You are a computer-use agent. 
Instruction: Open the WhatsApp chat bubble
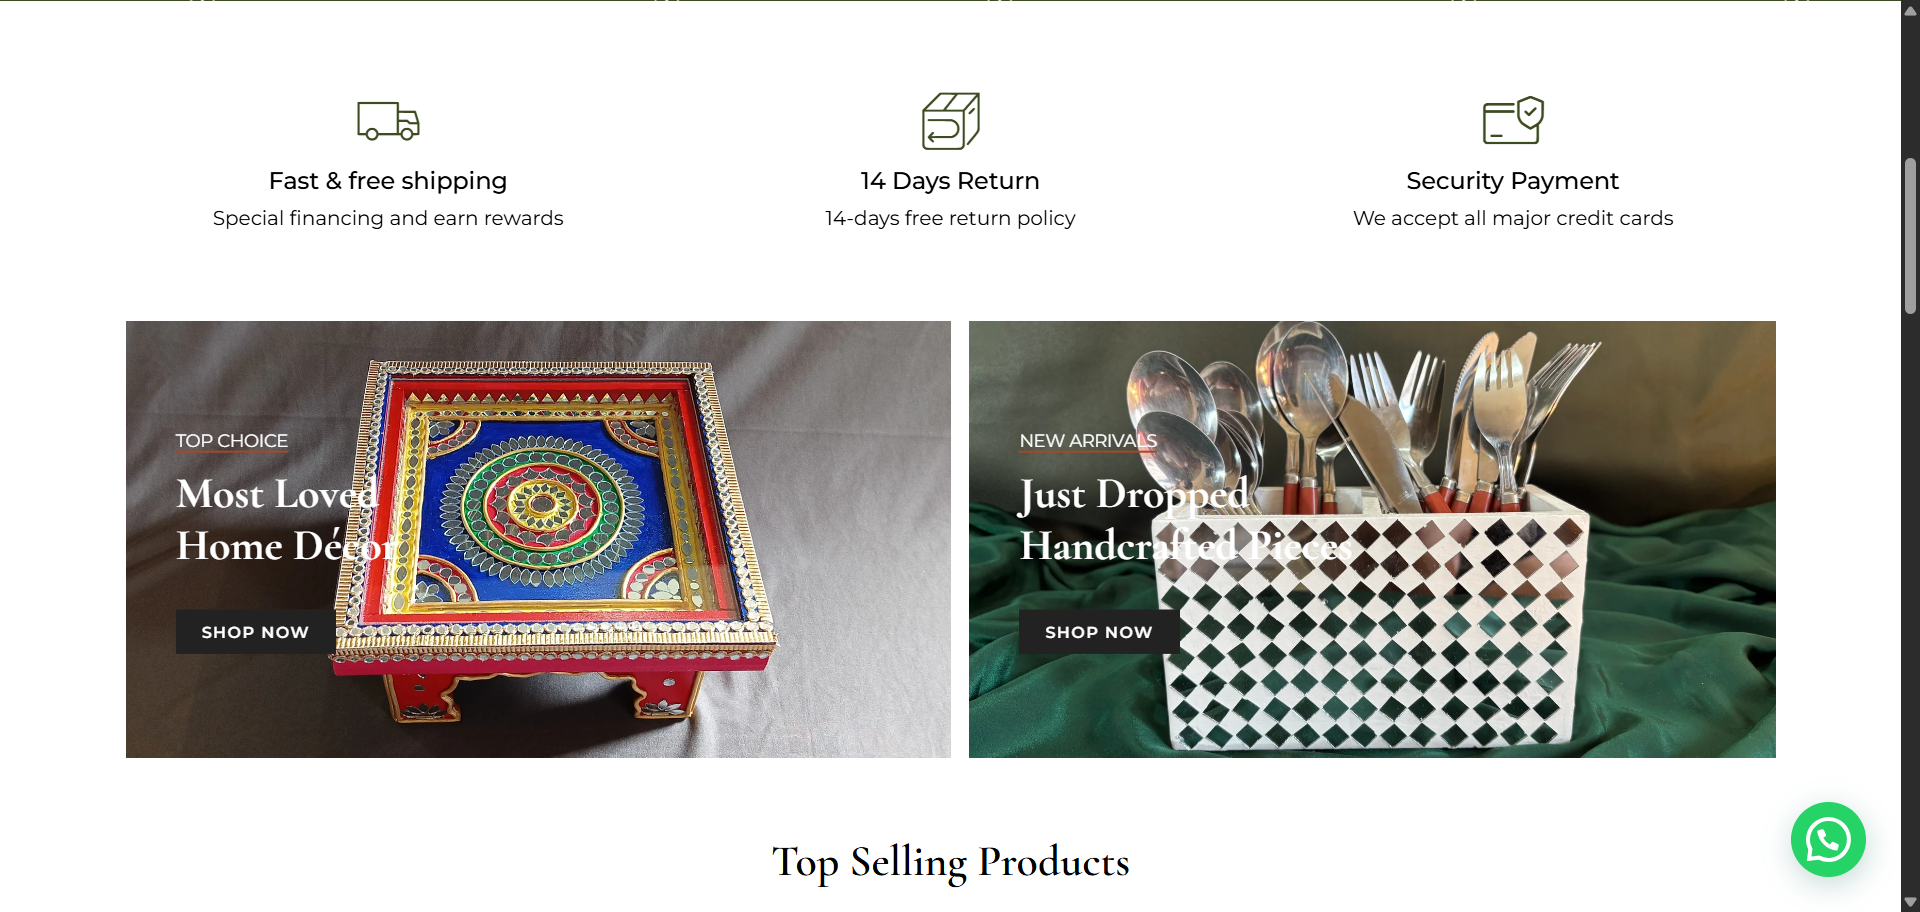coord(1828,839)
